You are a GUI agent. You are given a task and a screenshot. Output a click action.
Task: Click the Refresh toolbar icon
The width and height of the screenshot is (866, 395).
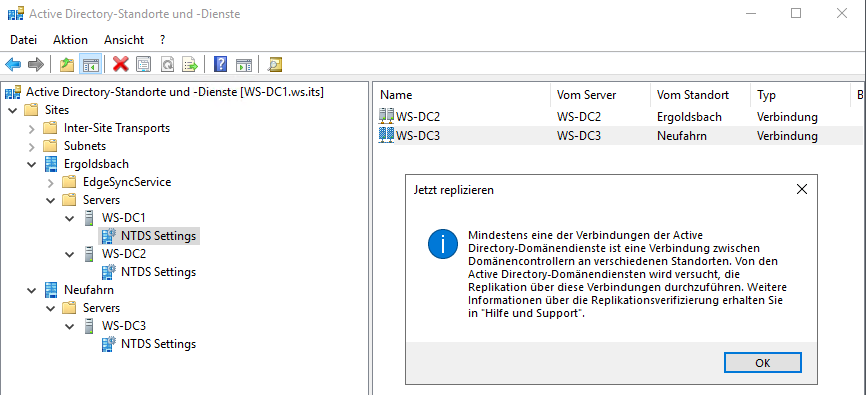pyautogui.click(x=167, y=65)
